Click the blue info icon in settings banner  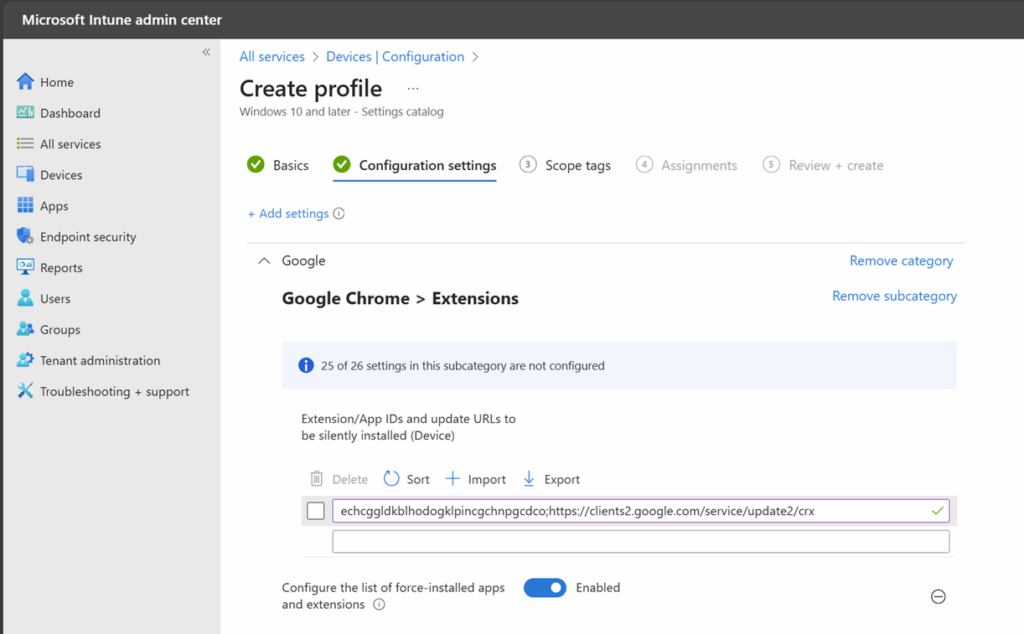click(306, 365)
